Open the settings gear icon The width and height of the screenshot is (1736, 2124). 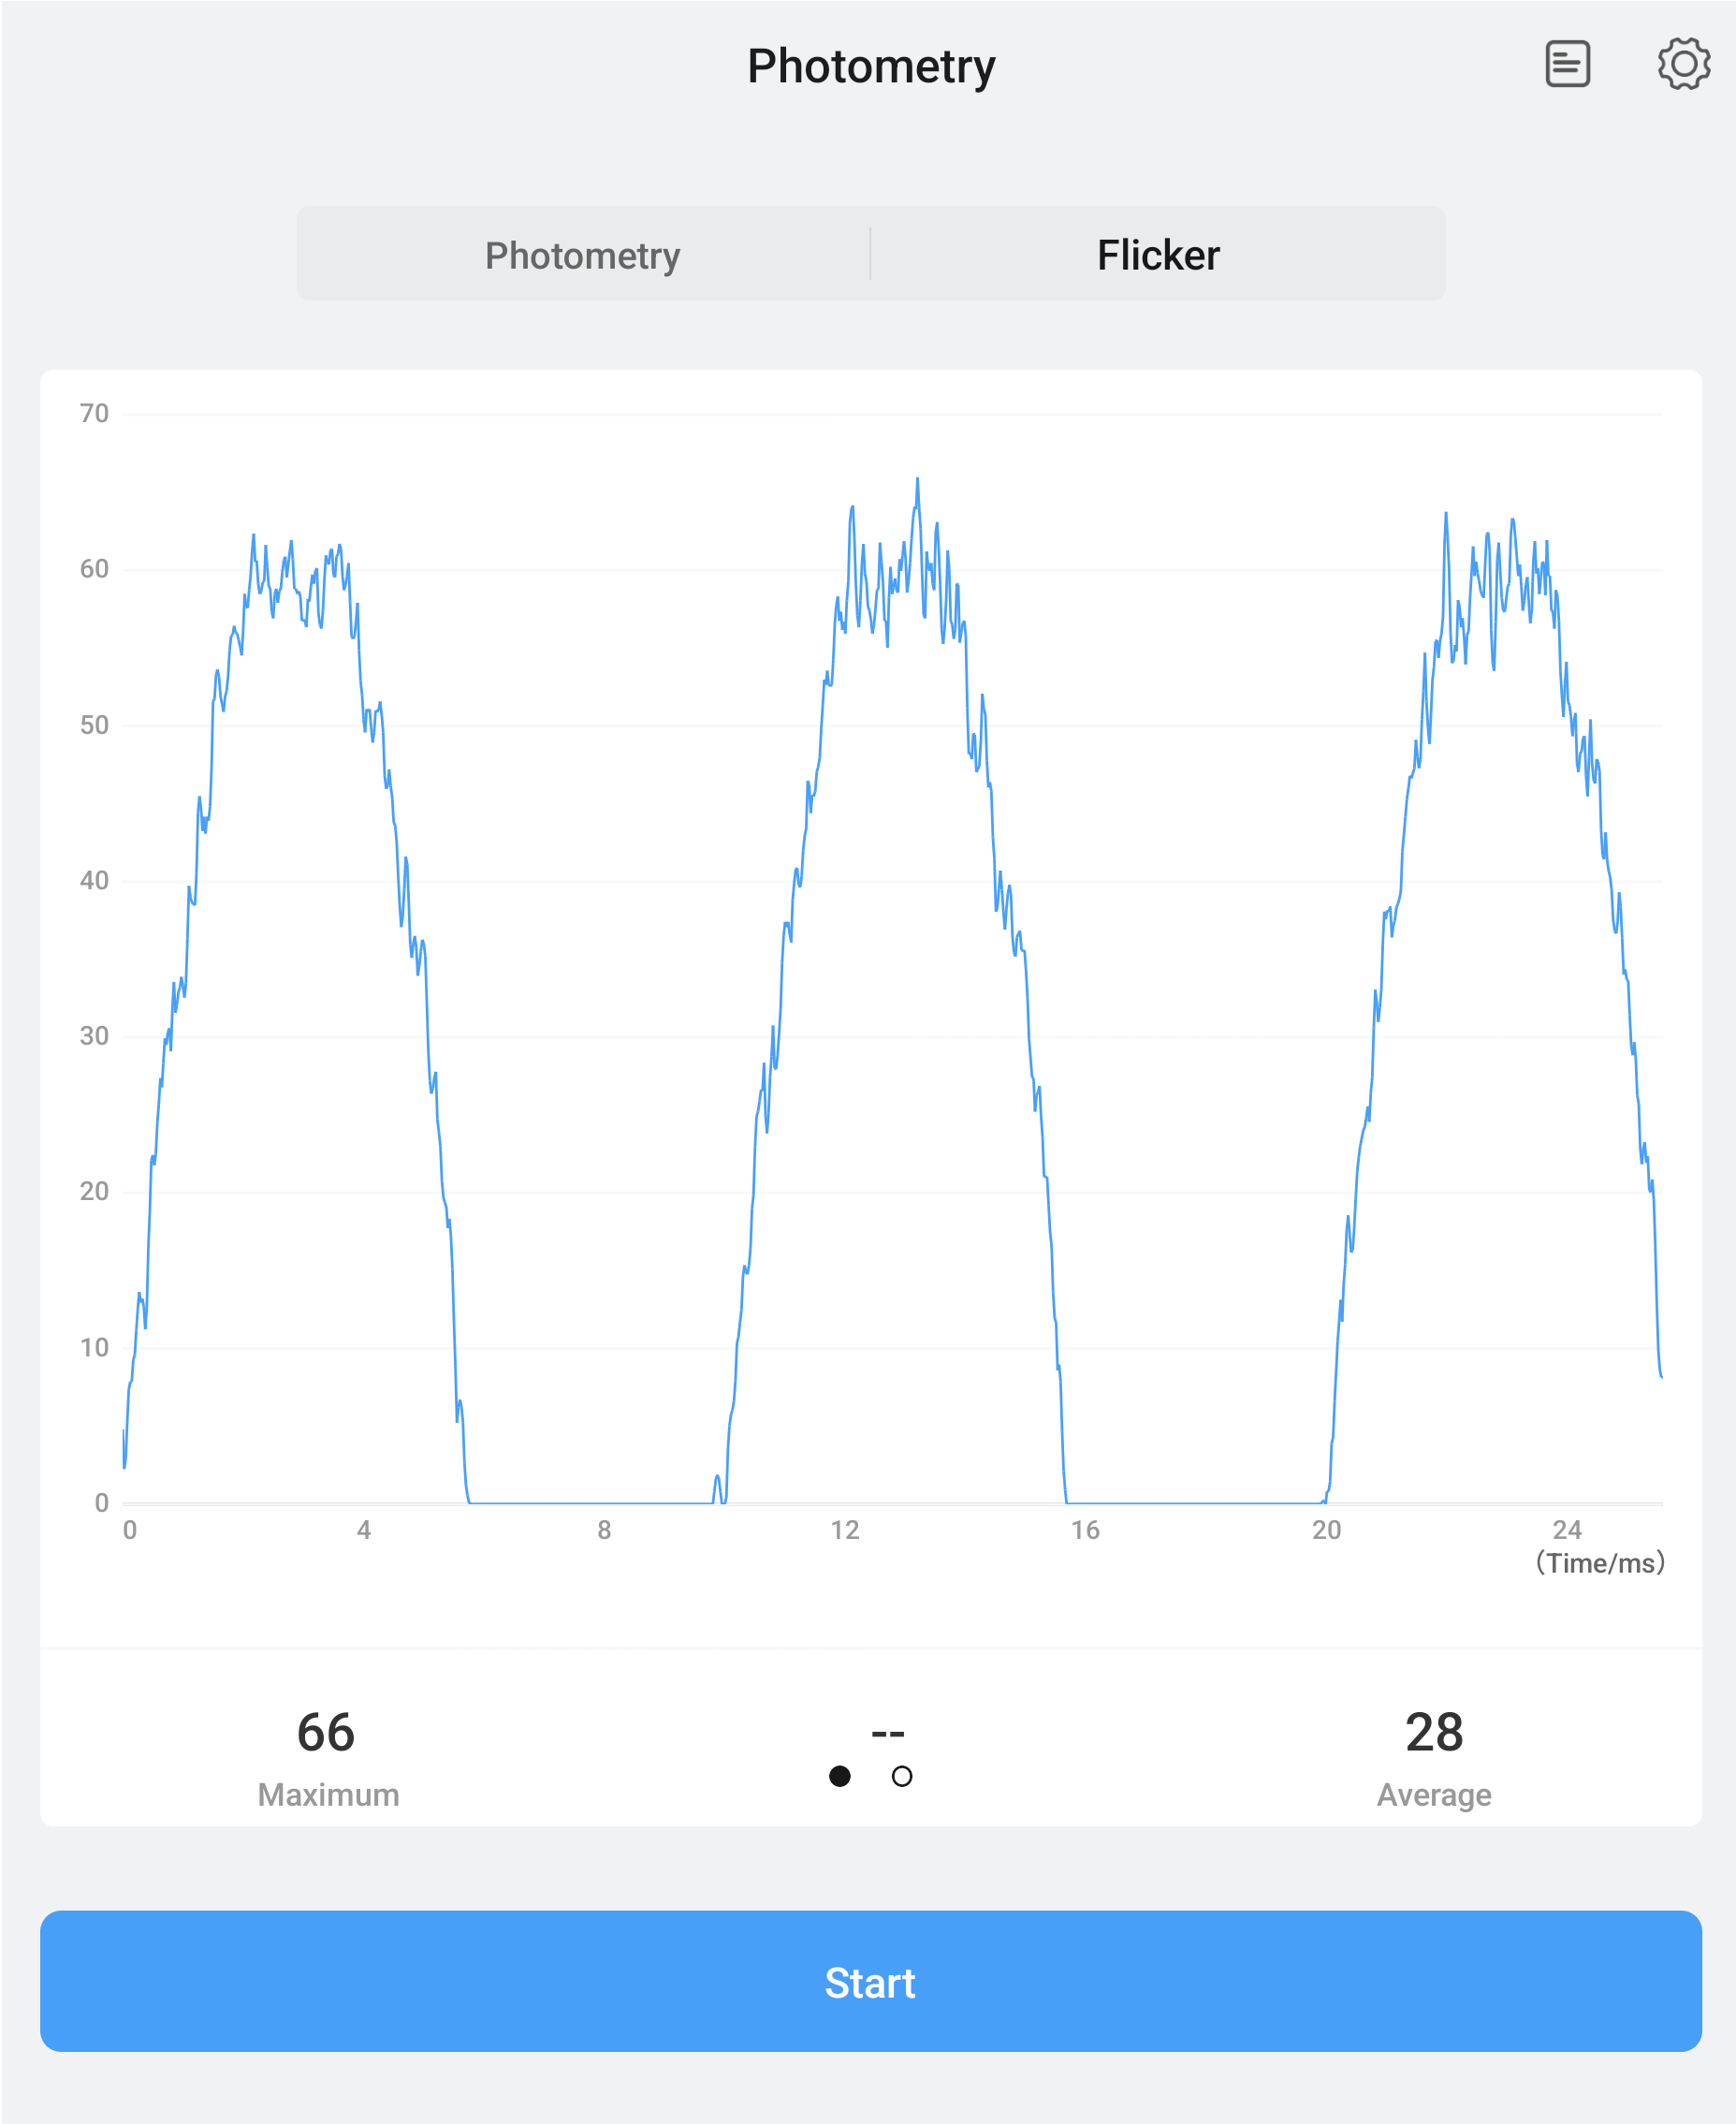click(1684, 64)
